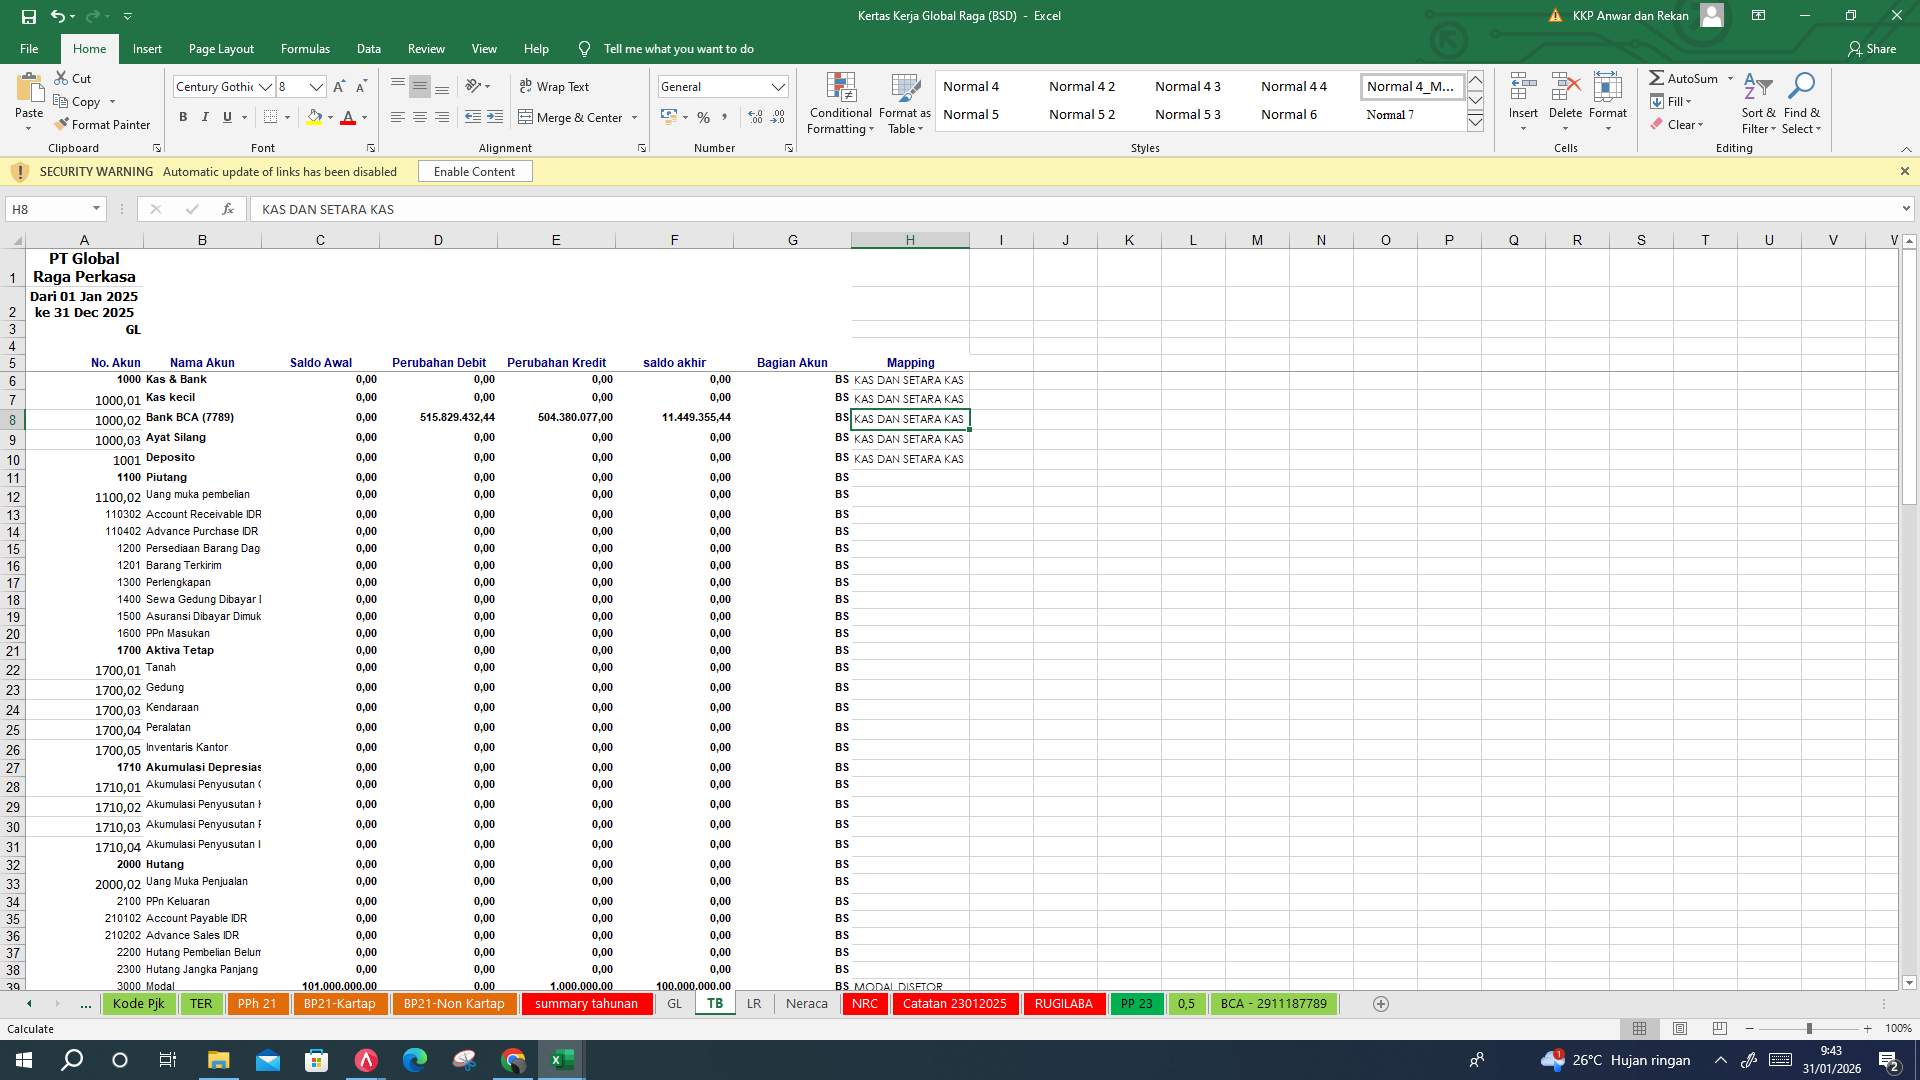Click the Percent Style icon

705,117
